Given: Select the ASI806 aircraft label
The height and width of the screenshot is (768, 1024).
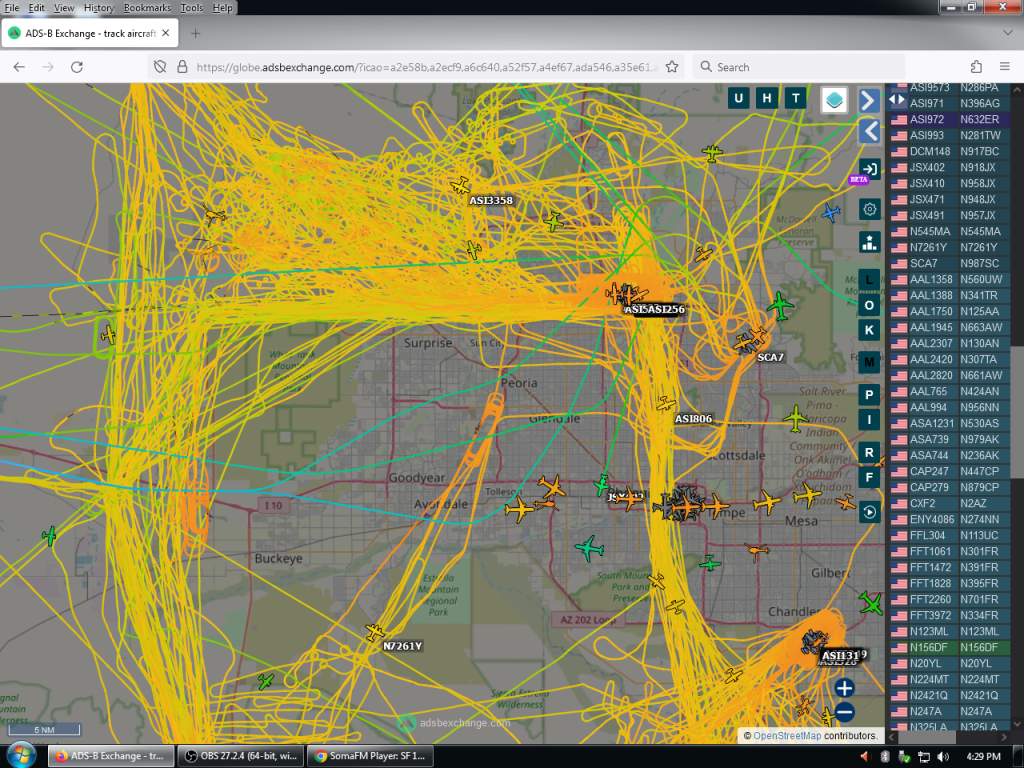Looking at the screenshot, I should click(x=693, y=419).
